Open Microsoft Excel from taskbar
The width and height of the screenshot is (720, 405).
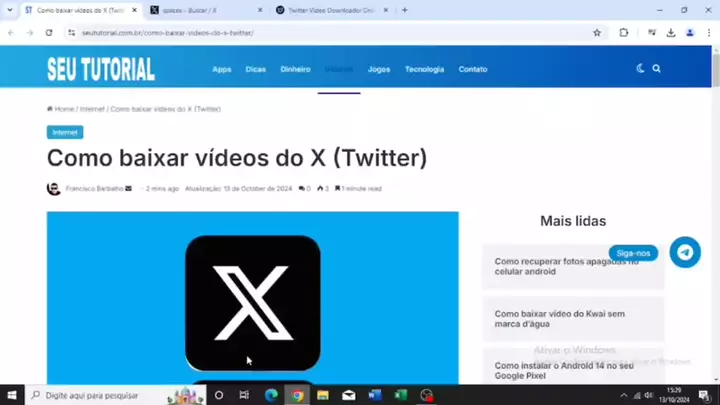pos(400,395)
